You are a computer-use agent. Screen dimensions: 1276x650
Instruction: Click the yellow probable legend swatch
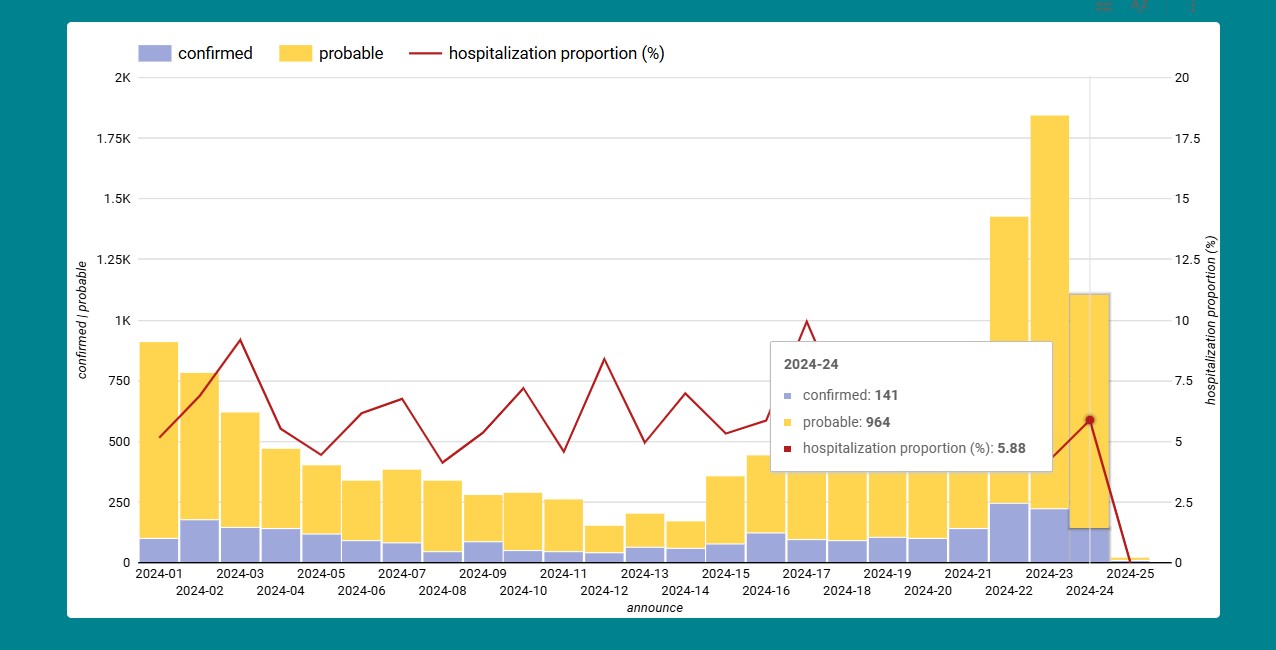(x=296, y=54)
